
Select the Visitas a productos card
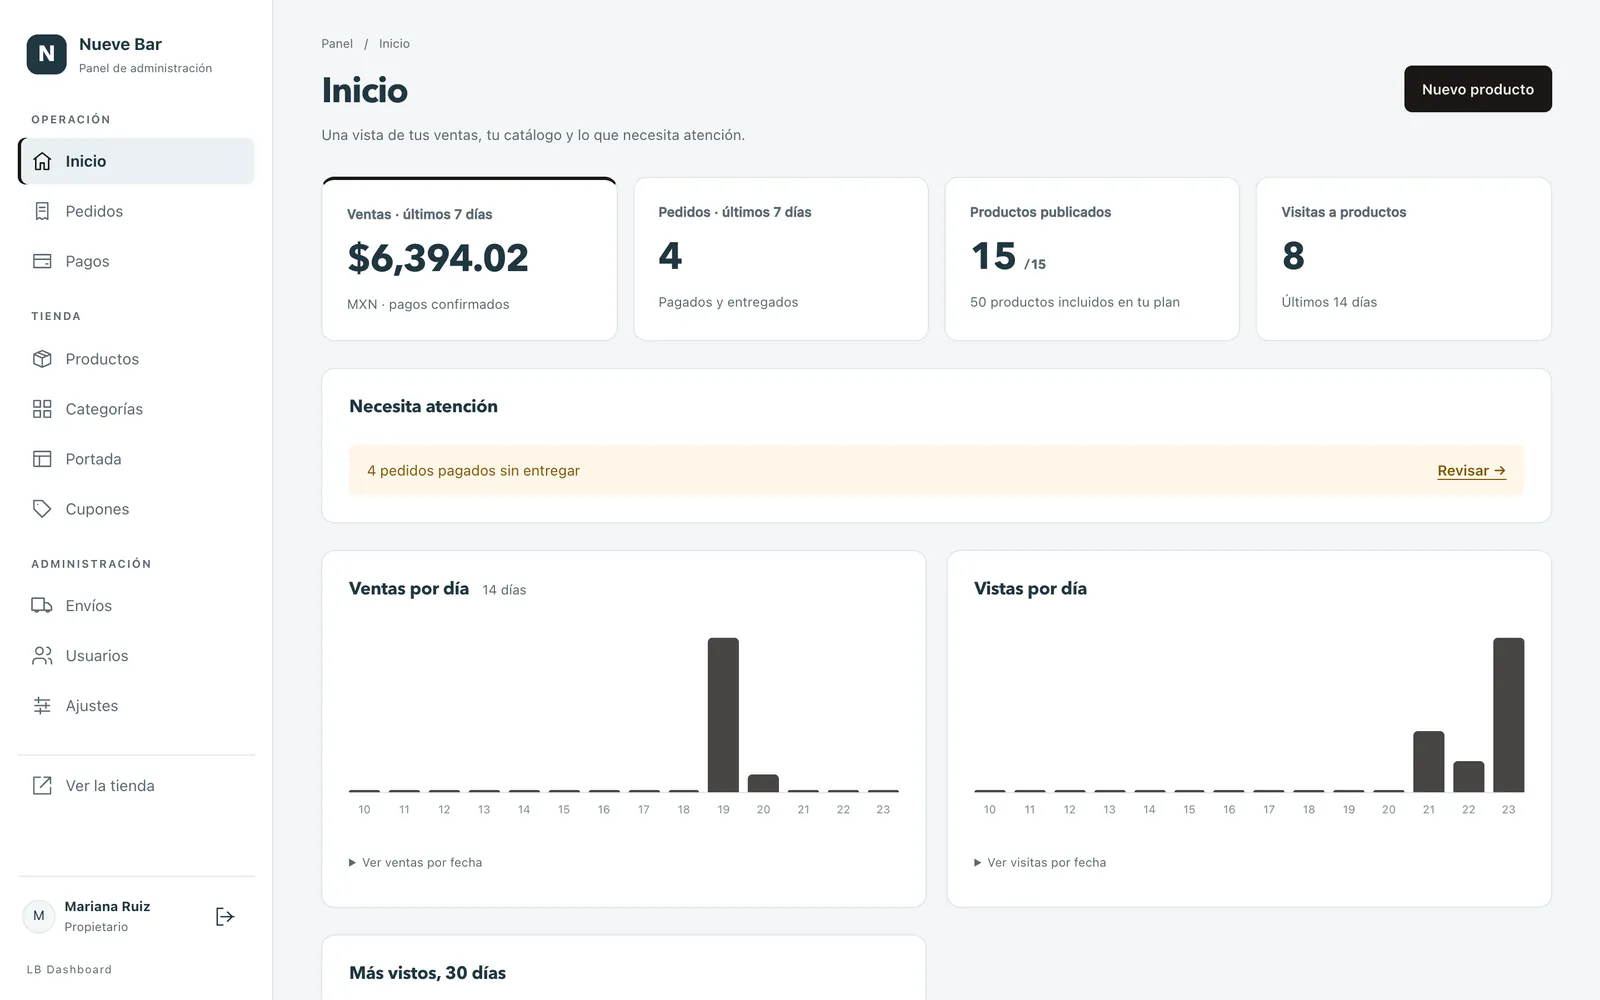point(1403,259)
